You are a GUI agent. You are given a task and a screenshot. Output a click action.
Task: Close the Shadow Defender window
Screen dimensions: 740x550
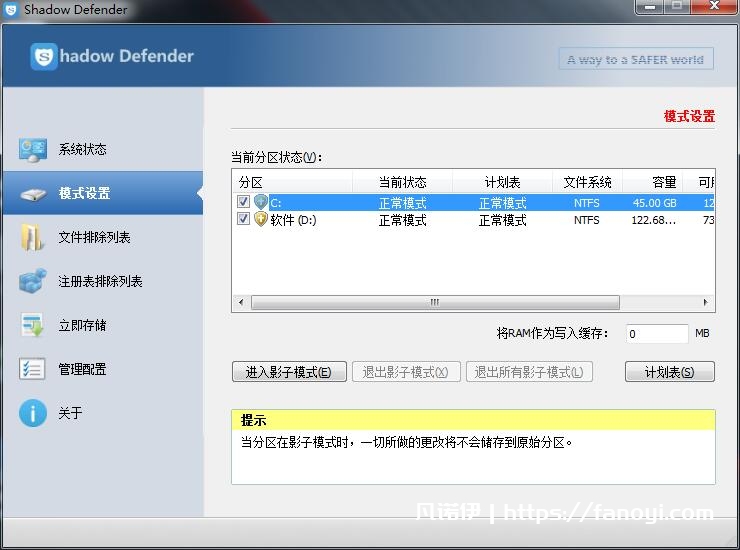point(714,7)
